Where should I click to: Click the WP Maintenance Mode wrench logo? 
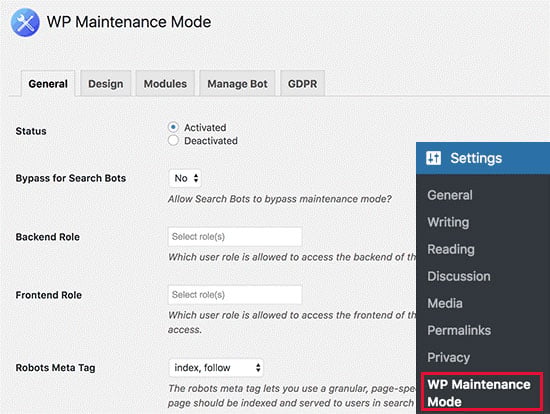25,22
